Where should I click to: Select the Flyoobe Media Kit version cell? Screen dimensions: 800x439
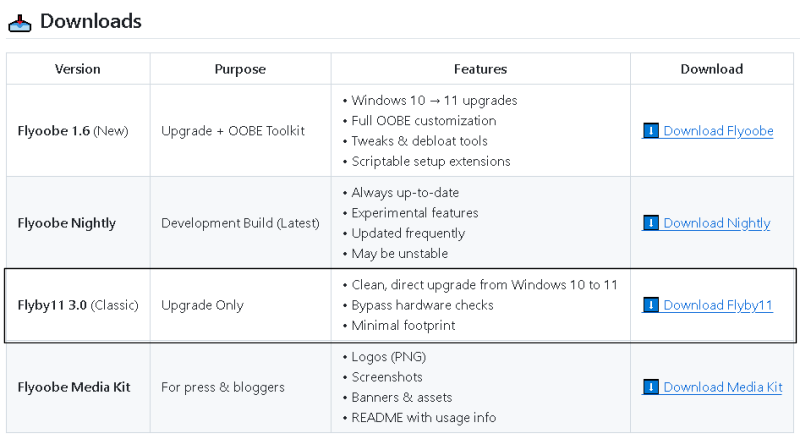[74, 387]
